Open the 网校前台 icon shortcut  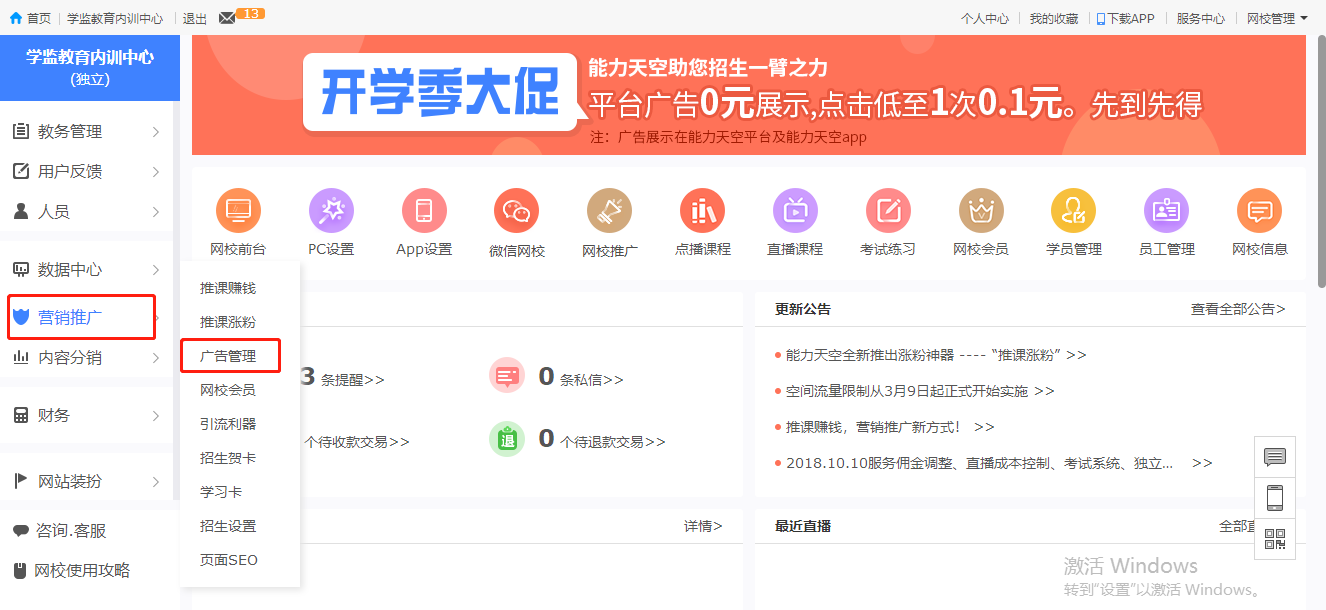(x=238, y=211)
